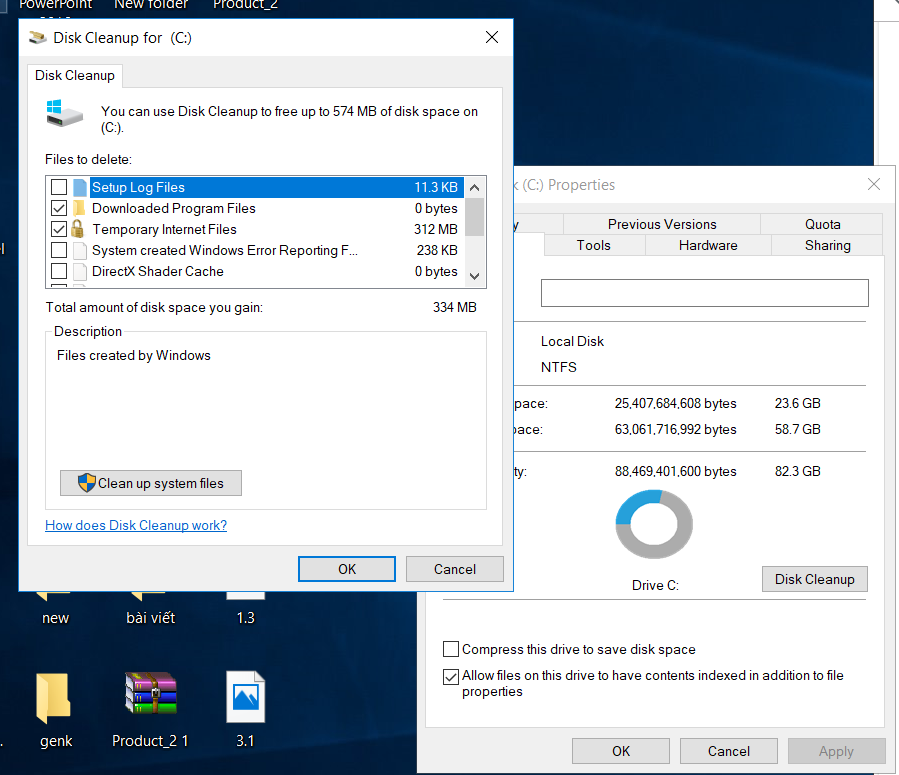Click the Downloaded Program Files folder icon
Screen dimensions: 899x775
[79, 208]
